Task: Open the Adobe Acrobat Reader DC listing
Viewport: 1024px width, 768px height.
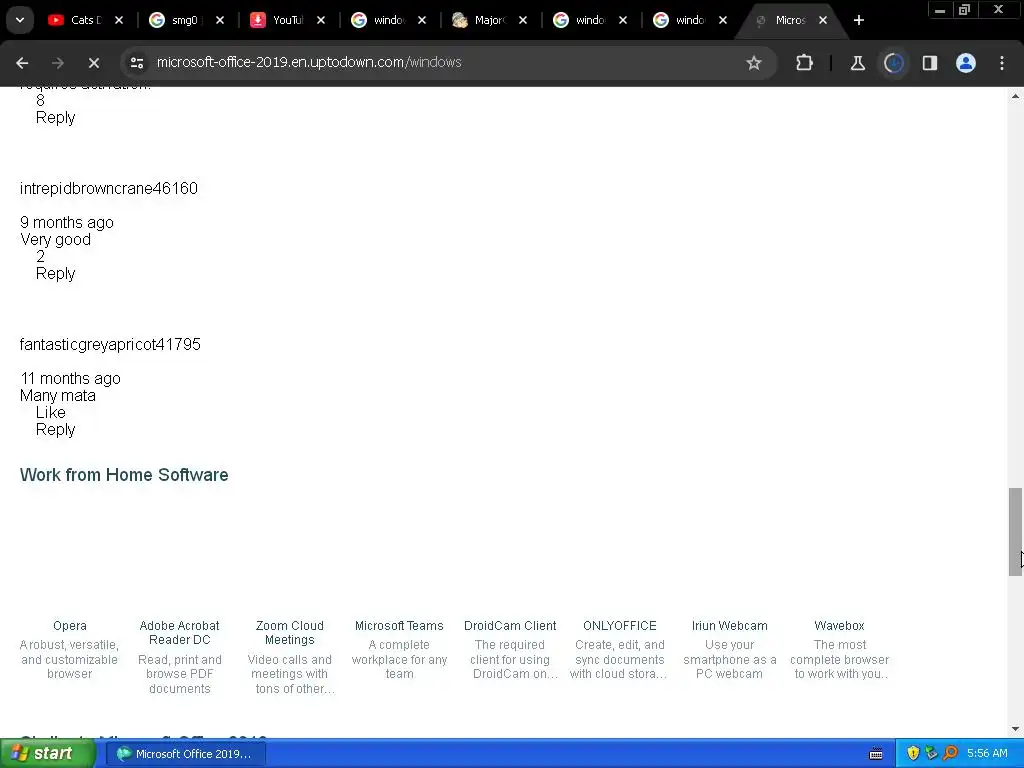Action: [180, 633]
